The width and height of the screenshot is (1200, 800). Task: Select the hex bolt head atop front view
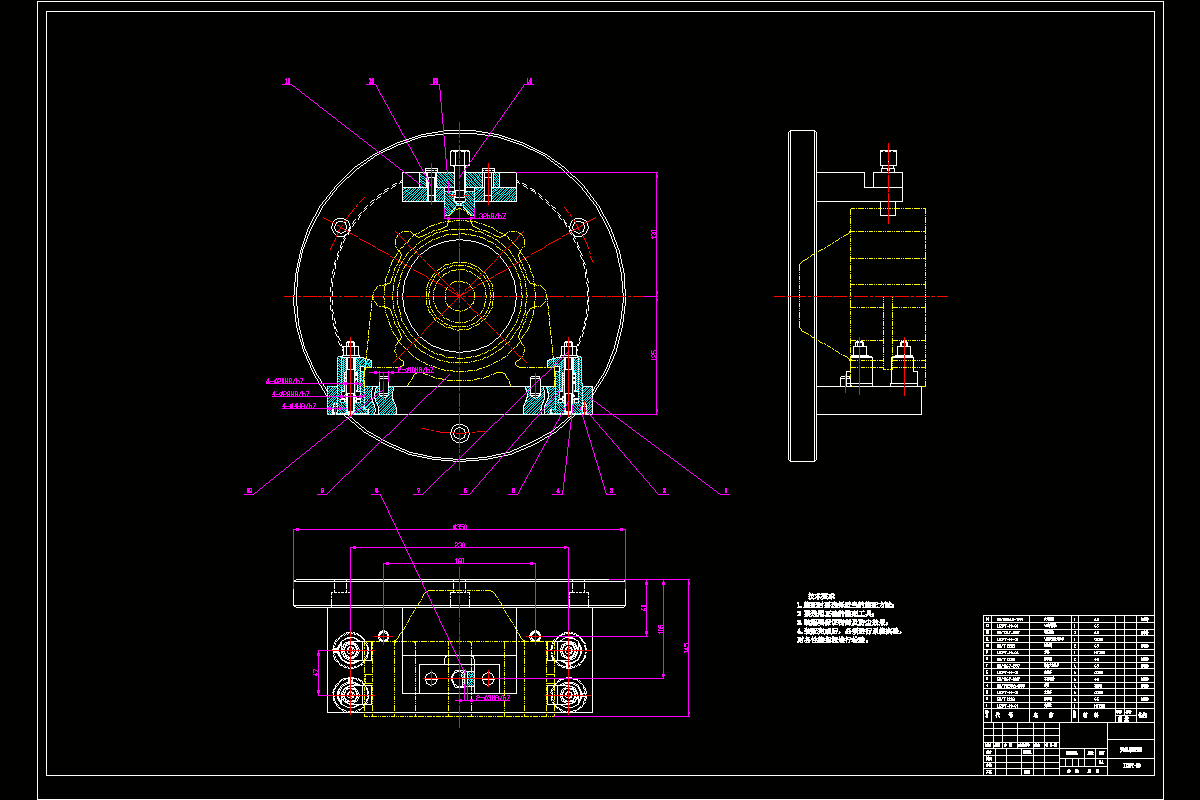click(x=460, y=159)
